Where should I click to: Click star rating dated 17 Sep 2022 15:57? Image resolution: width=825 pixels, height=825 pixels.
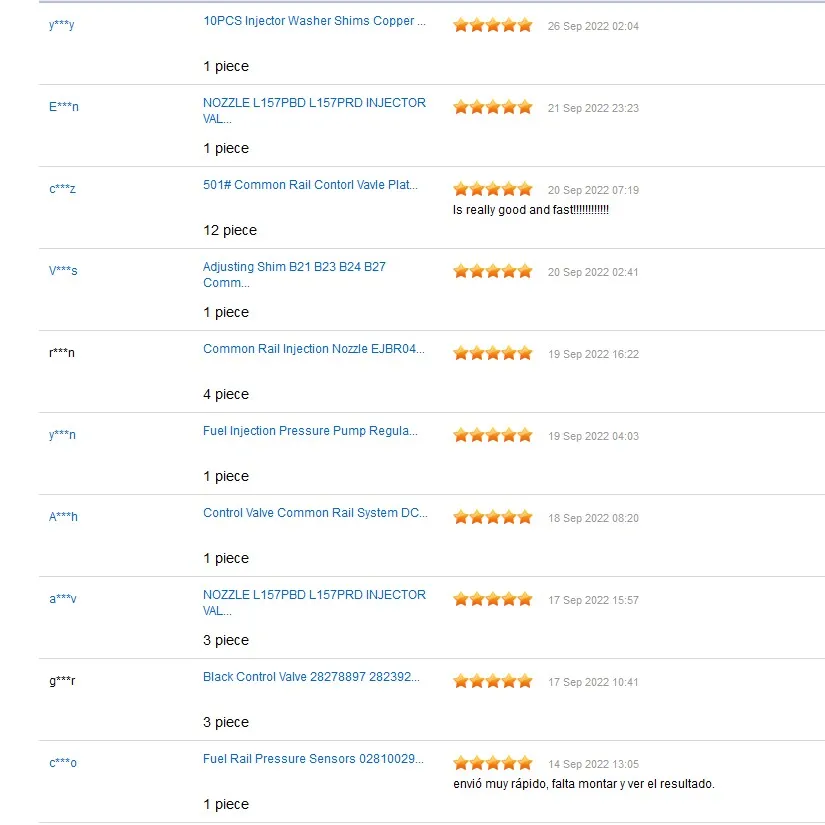pyautogui.click(x=492, y=599)
